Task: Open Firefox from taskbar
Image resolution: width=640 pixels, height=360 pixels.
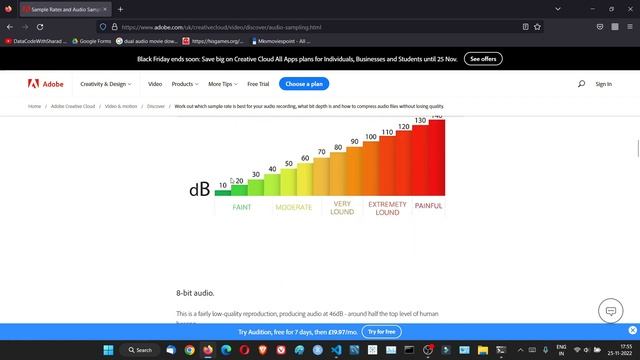Action: point(208,350)
